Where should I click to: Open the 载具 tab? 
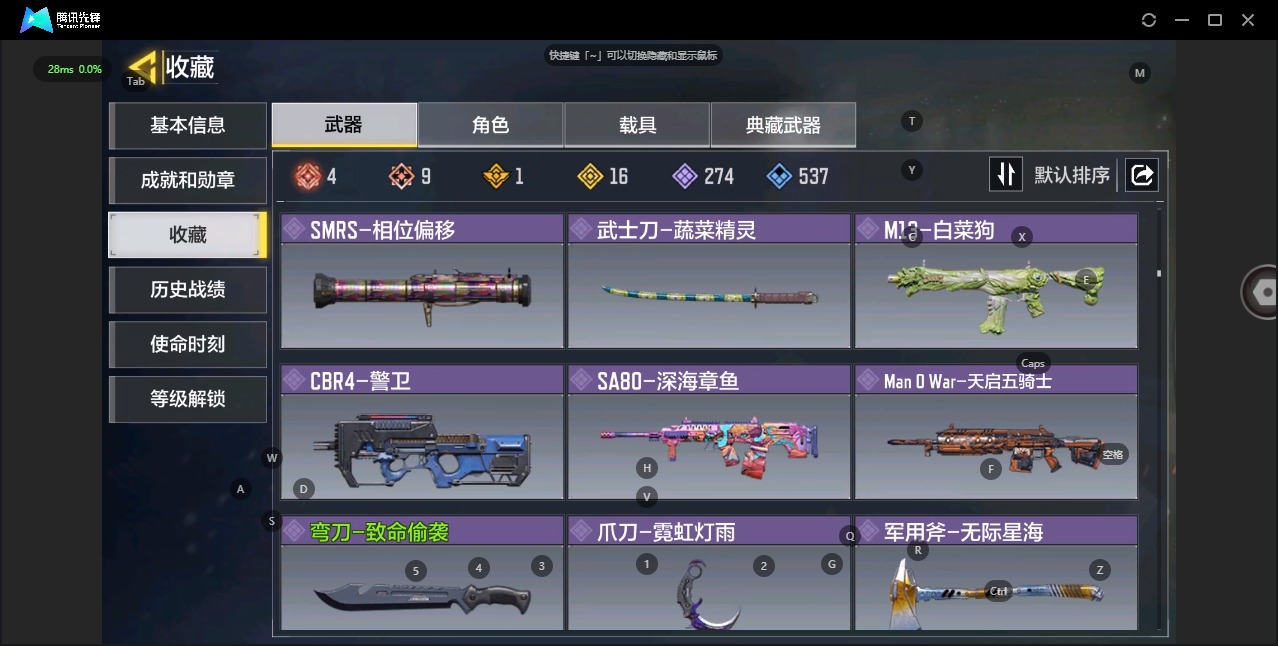(x=637, y=125)
